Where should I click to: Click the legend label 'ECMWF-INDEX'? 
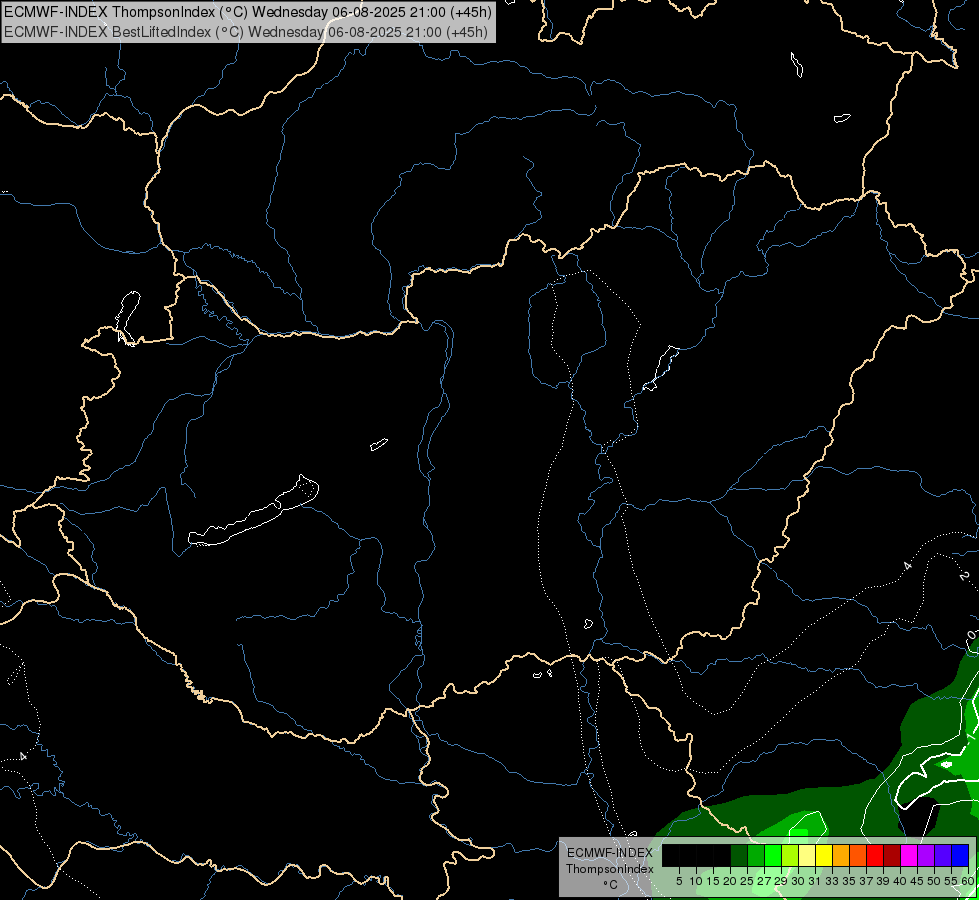tap(610, 853)
